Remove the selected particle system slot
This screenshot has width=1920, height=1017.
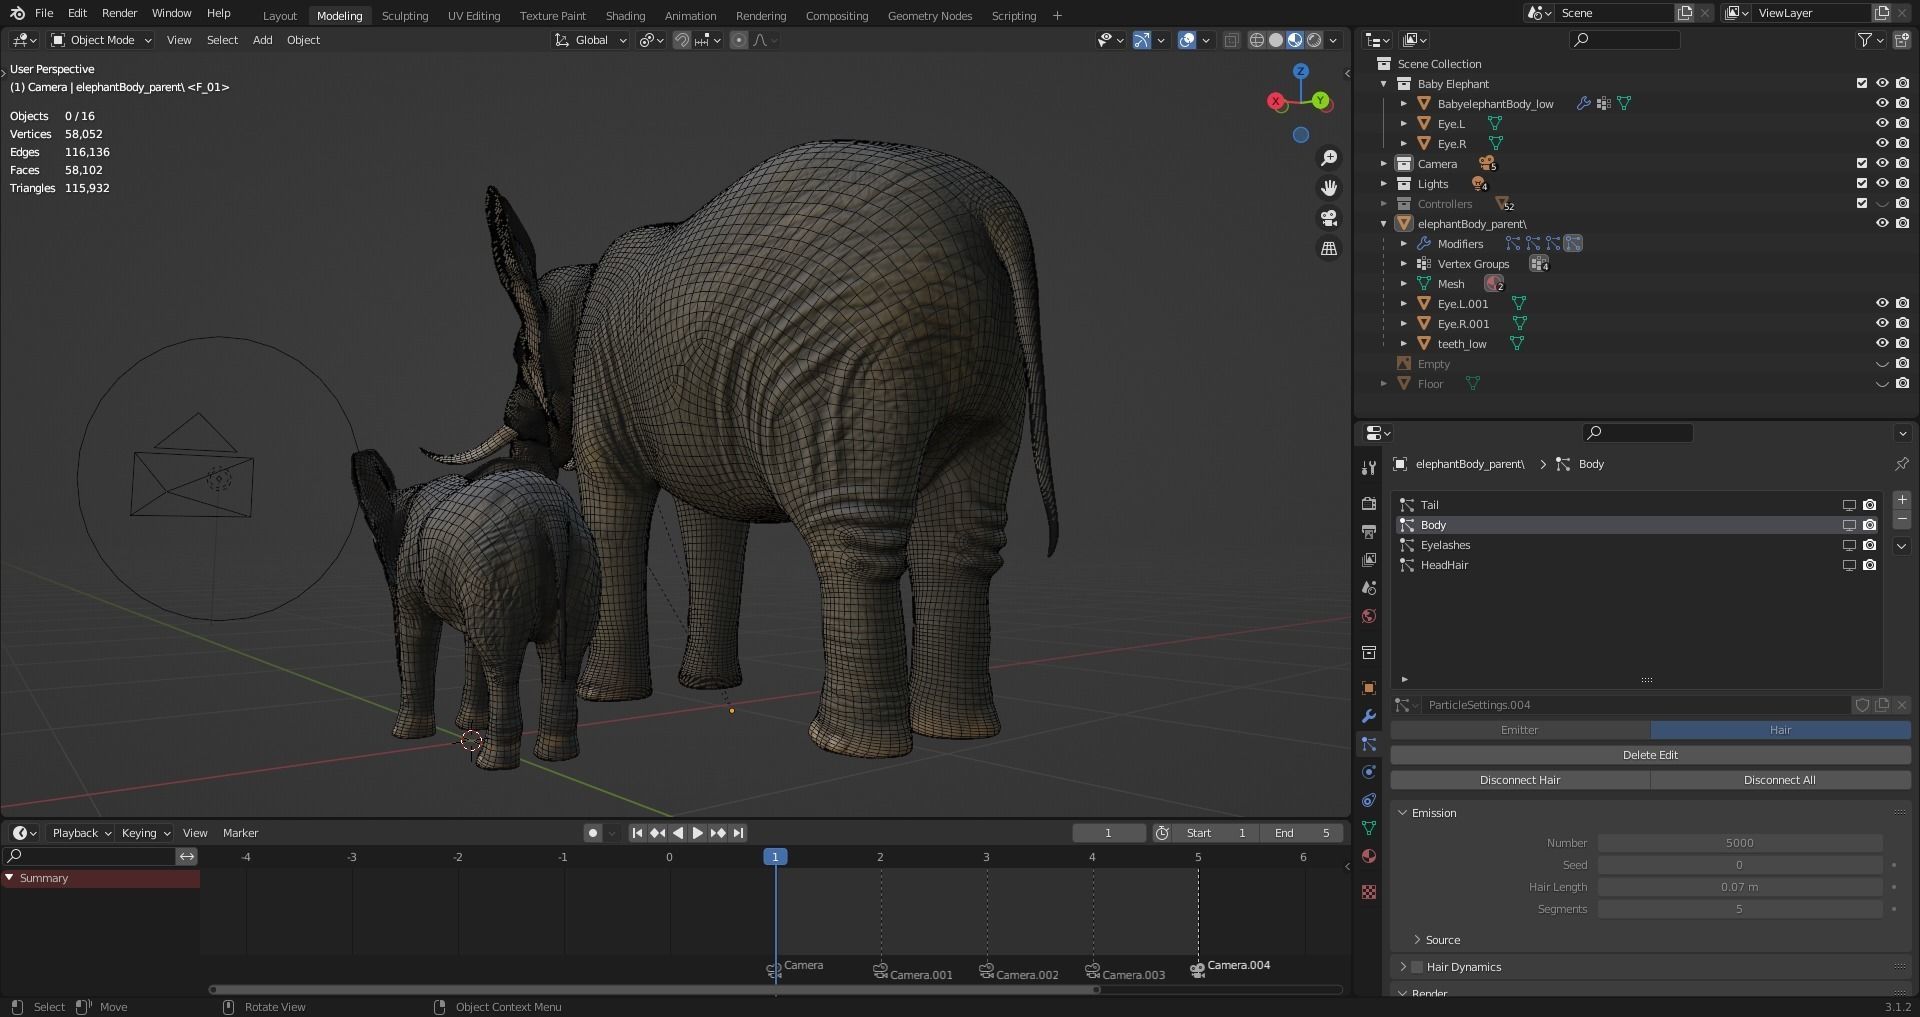click(x=1901, y=518)
